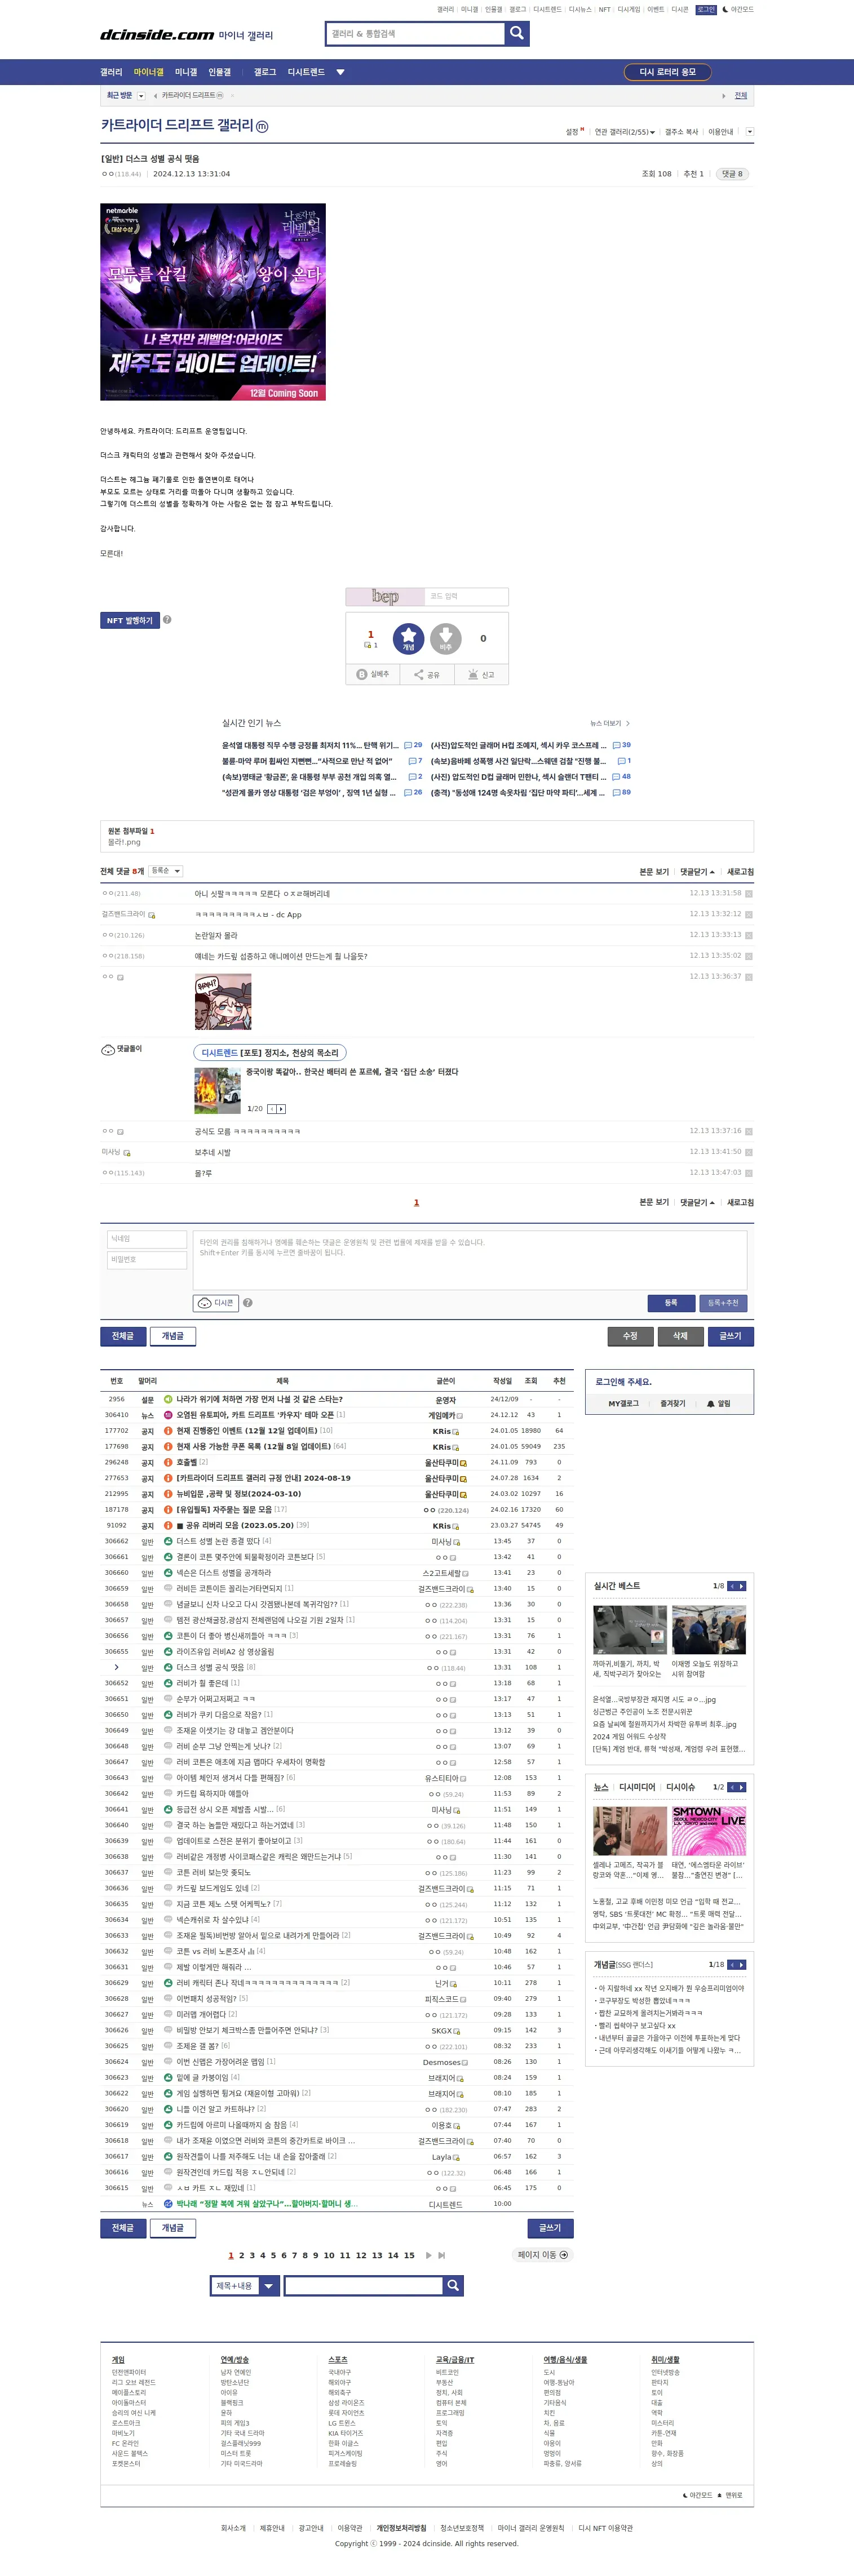Switch to 개념글 tab above post list
This screenshot has width=854, height=2576.
(x=173, y=1336)
